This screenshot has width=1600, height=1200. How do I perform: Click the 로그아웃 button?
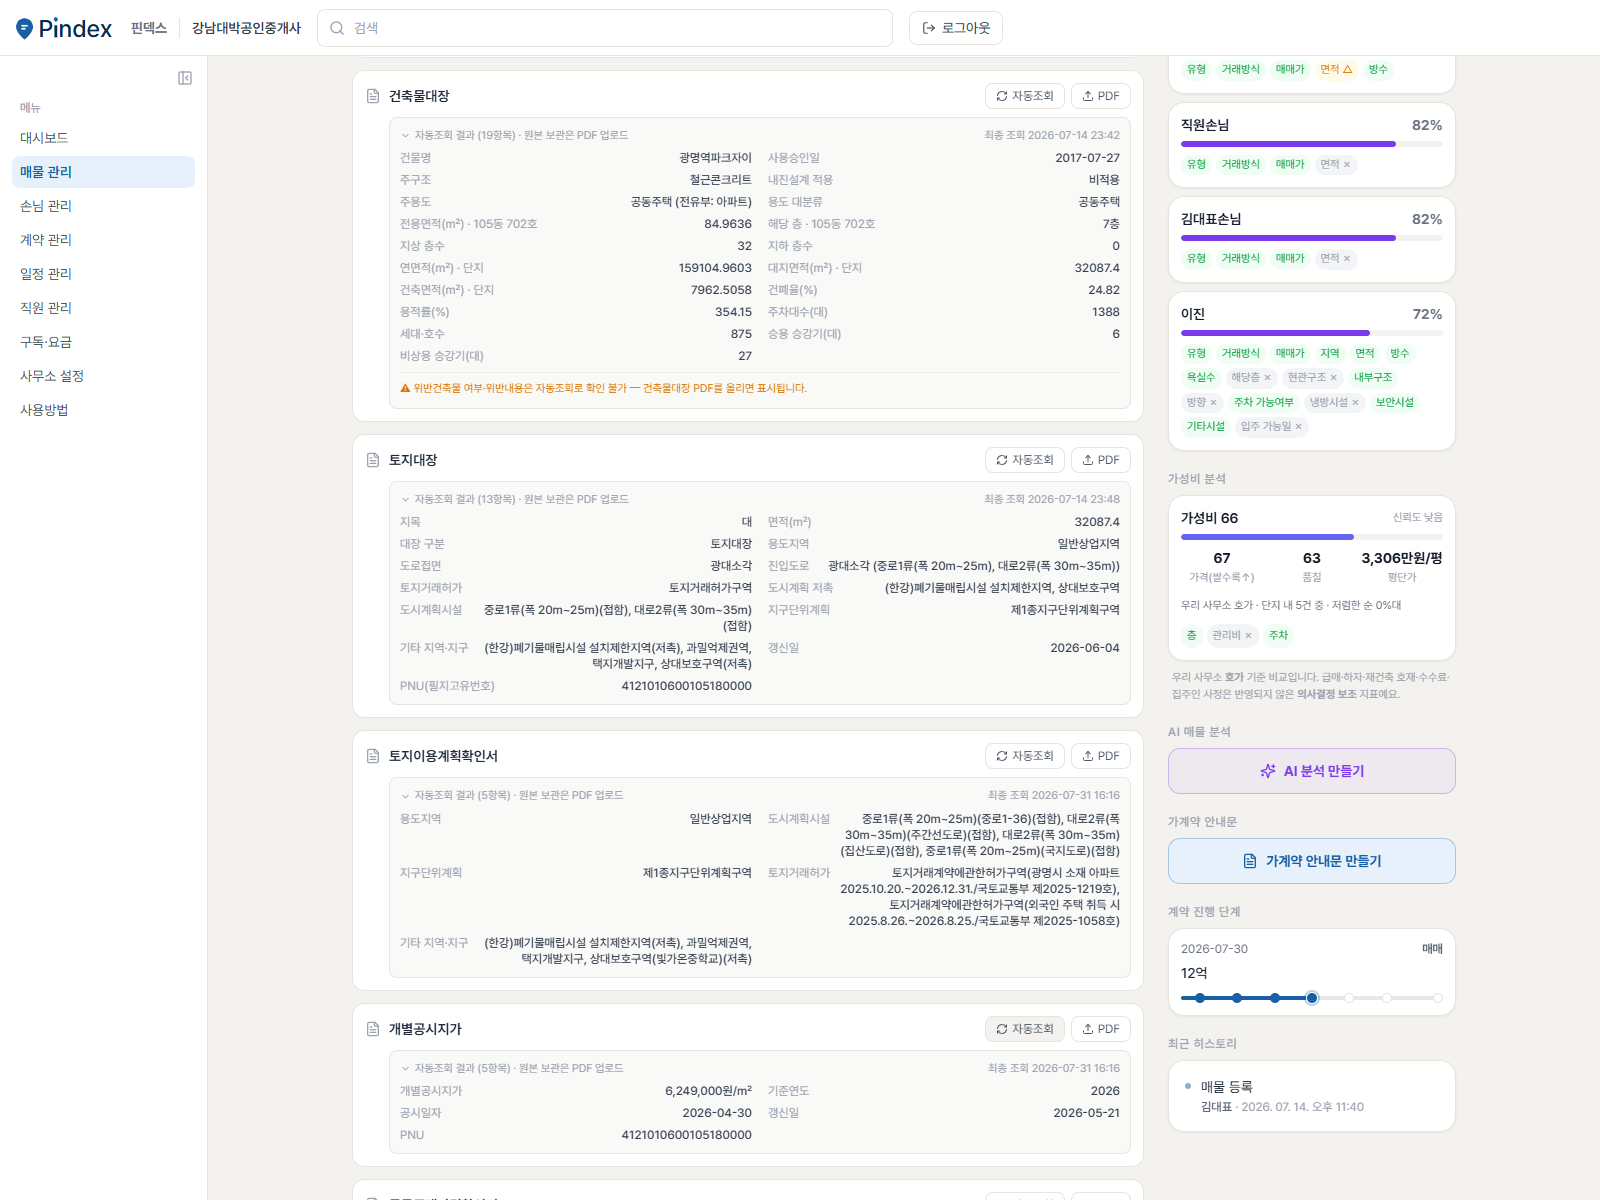956,28
